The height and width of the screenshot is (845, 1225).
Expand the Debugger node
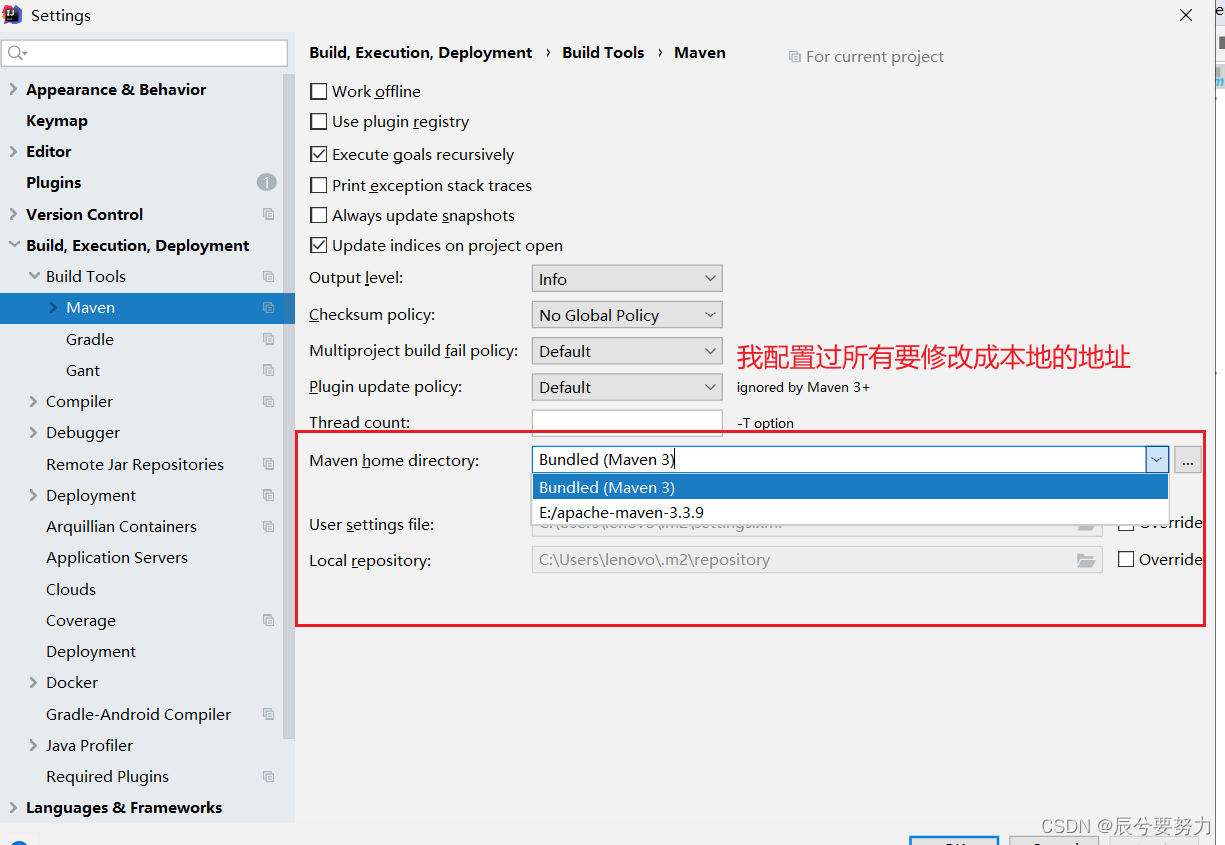click(x=33, y=432)
